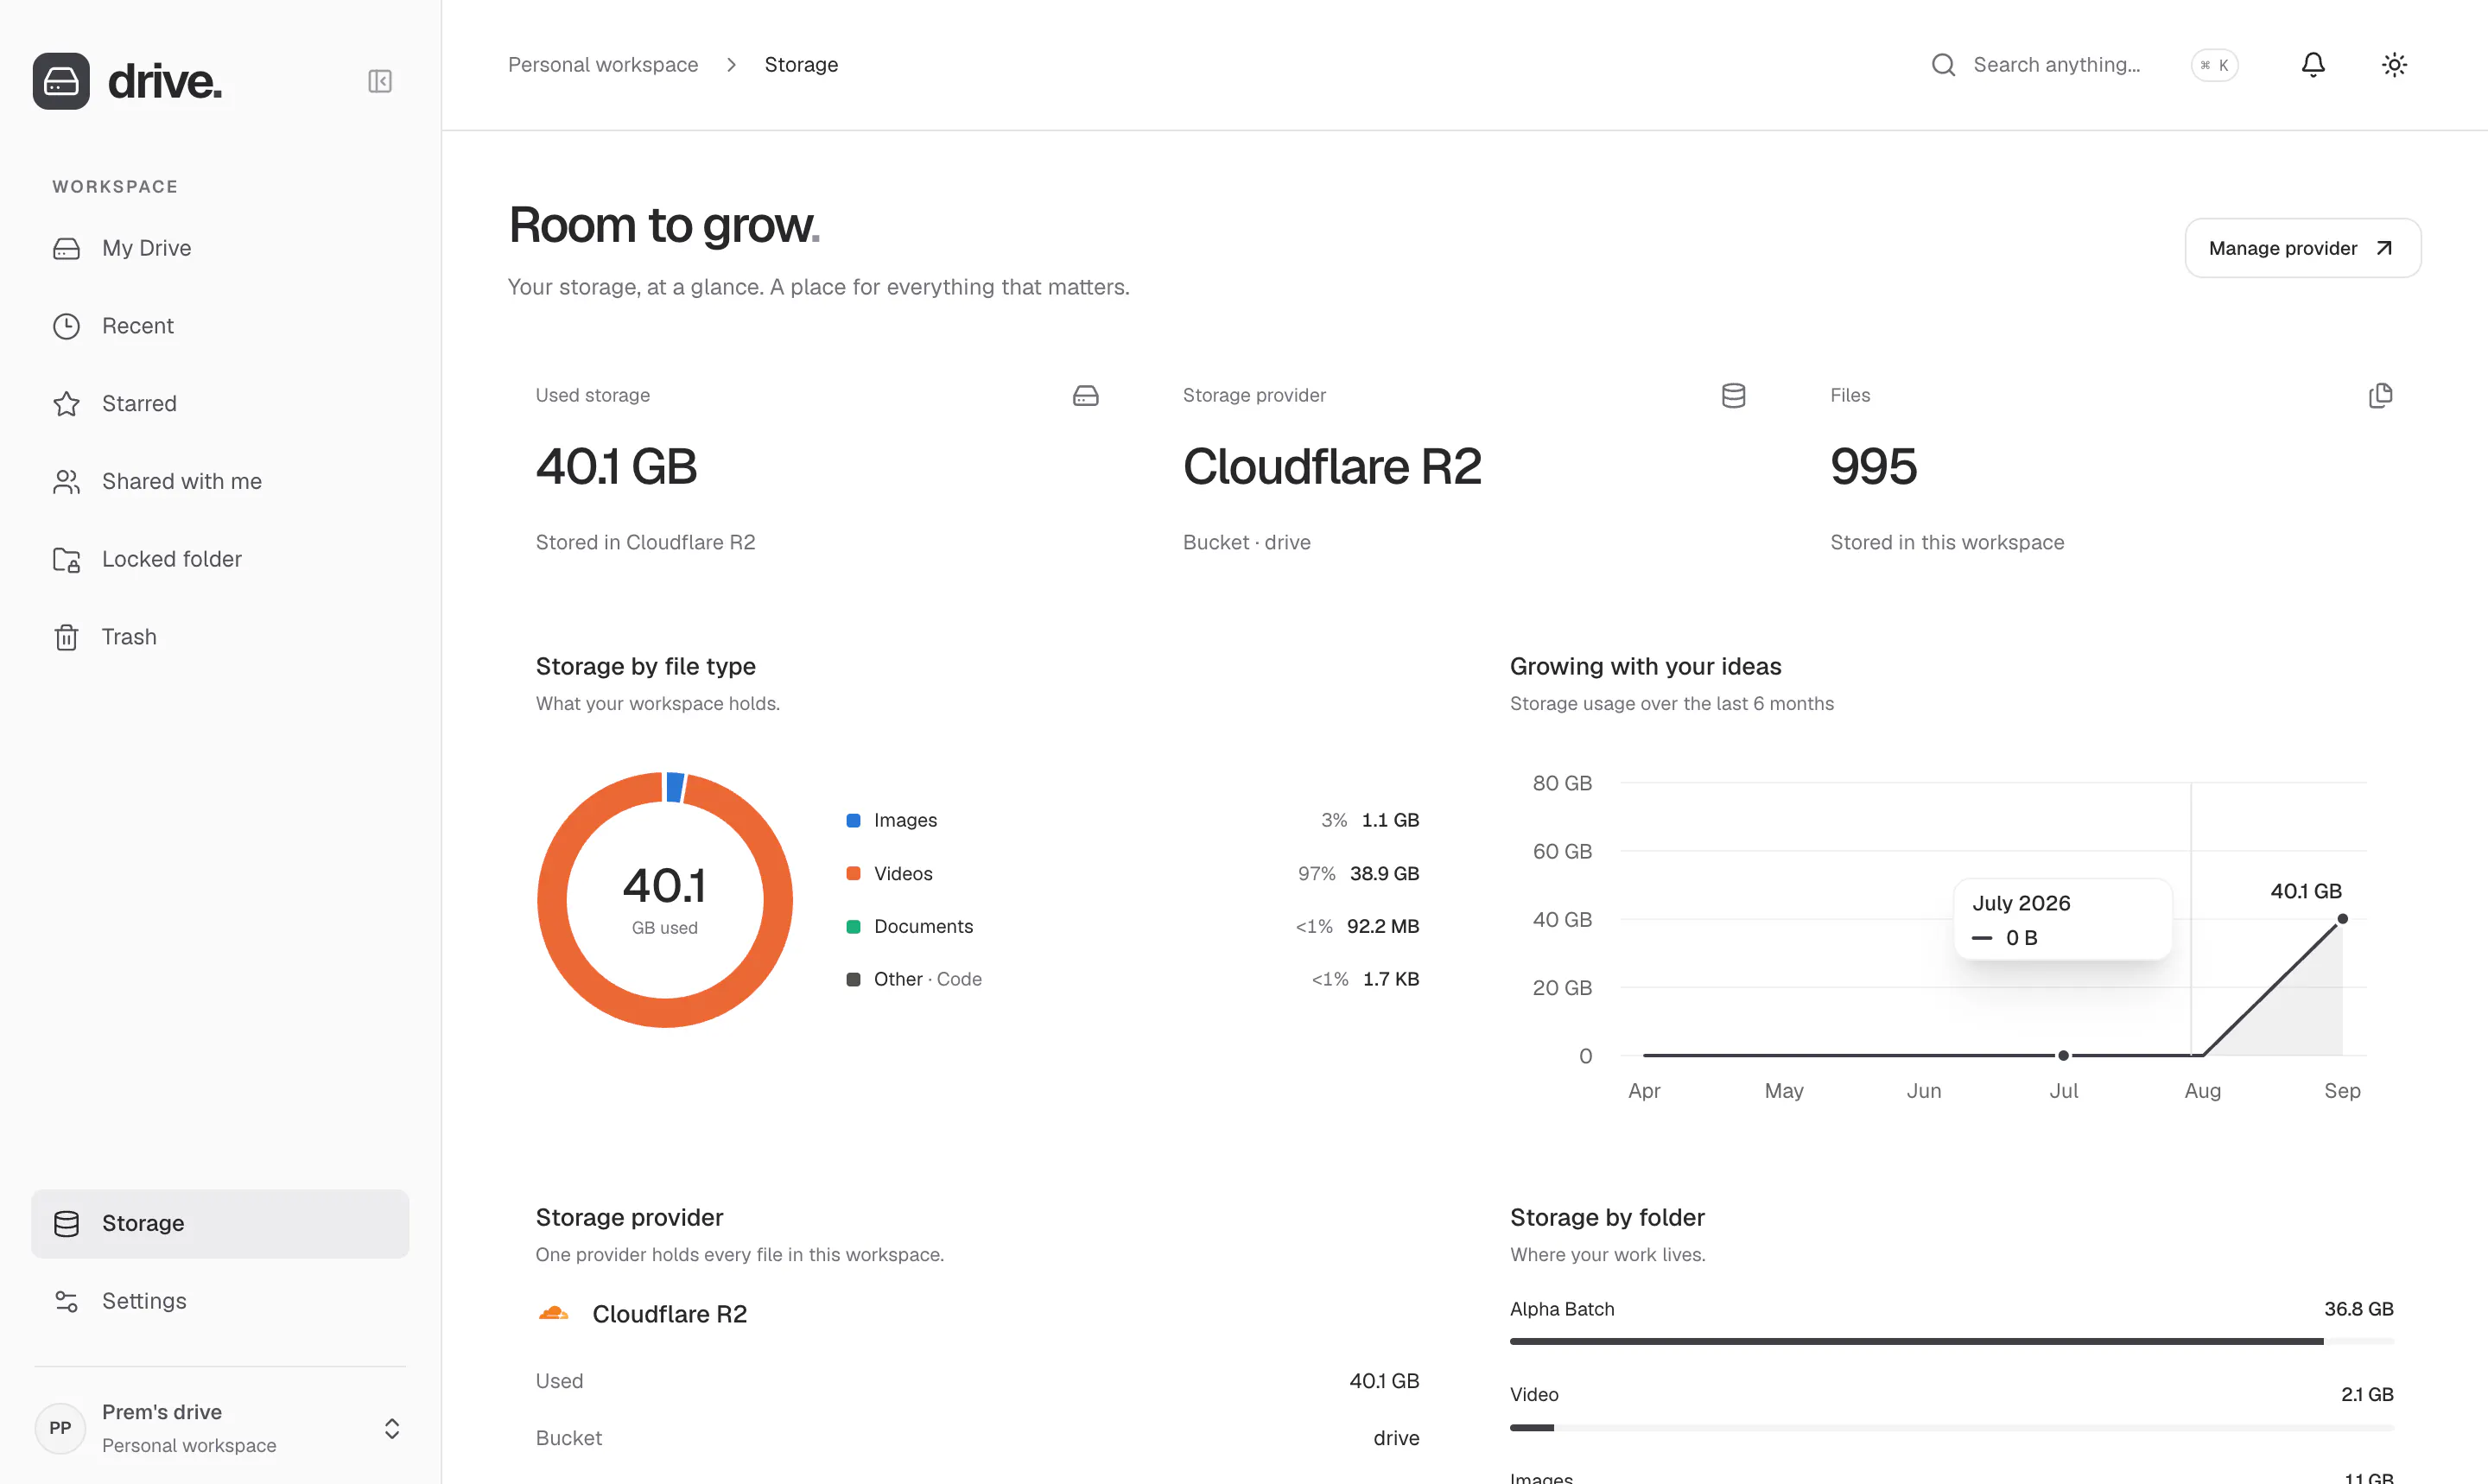Open My Drive
The width and height of the screenshot is (2488, 1484).
pyautogui.click(x=220, y=248)
